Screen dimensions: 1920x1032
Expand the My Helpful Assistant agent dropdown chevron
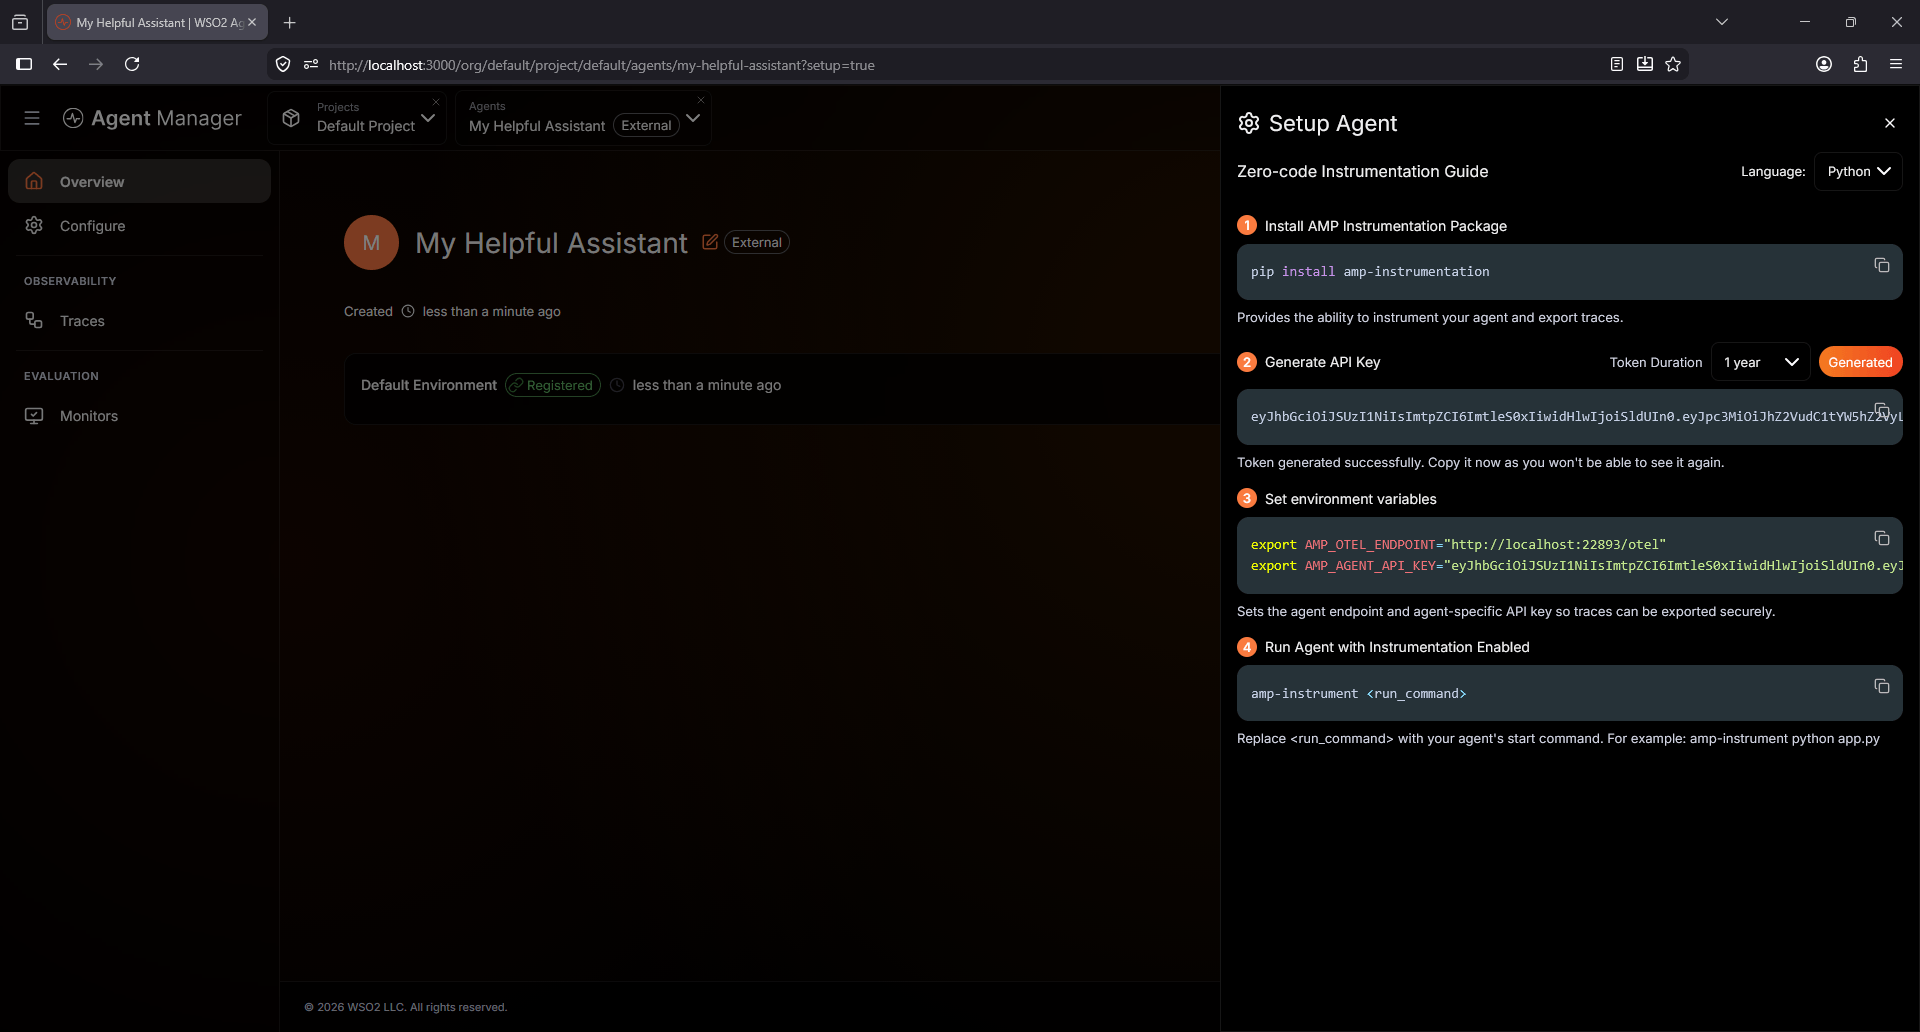pyautogui.click(x=693, y=118)
